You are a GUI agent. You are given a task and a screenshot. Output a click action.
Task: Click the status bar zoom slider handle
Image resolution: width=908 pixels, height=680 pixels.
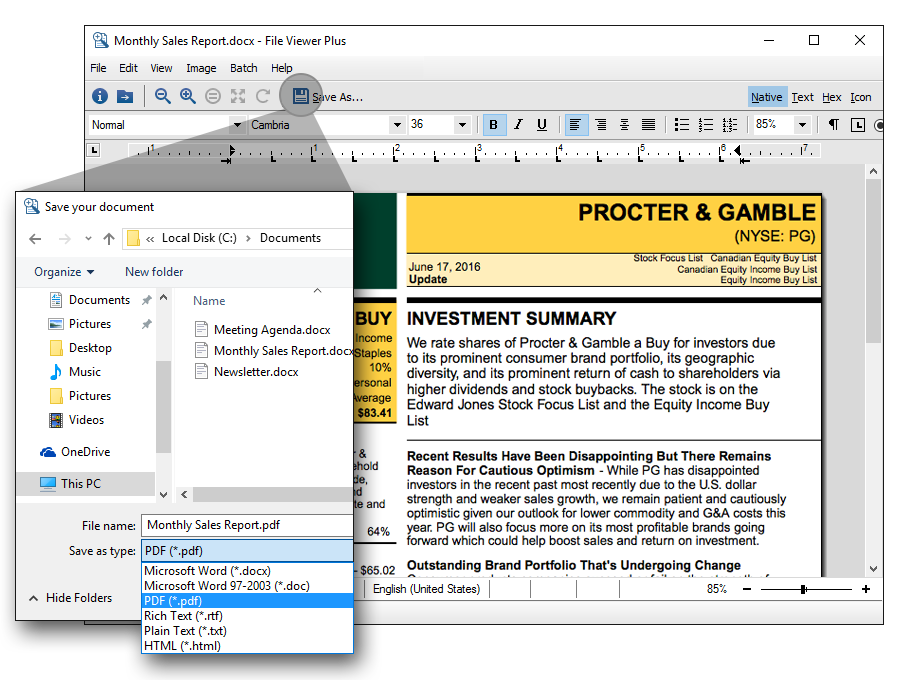click(803, 589)
